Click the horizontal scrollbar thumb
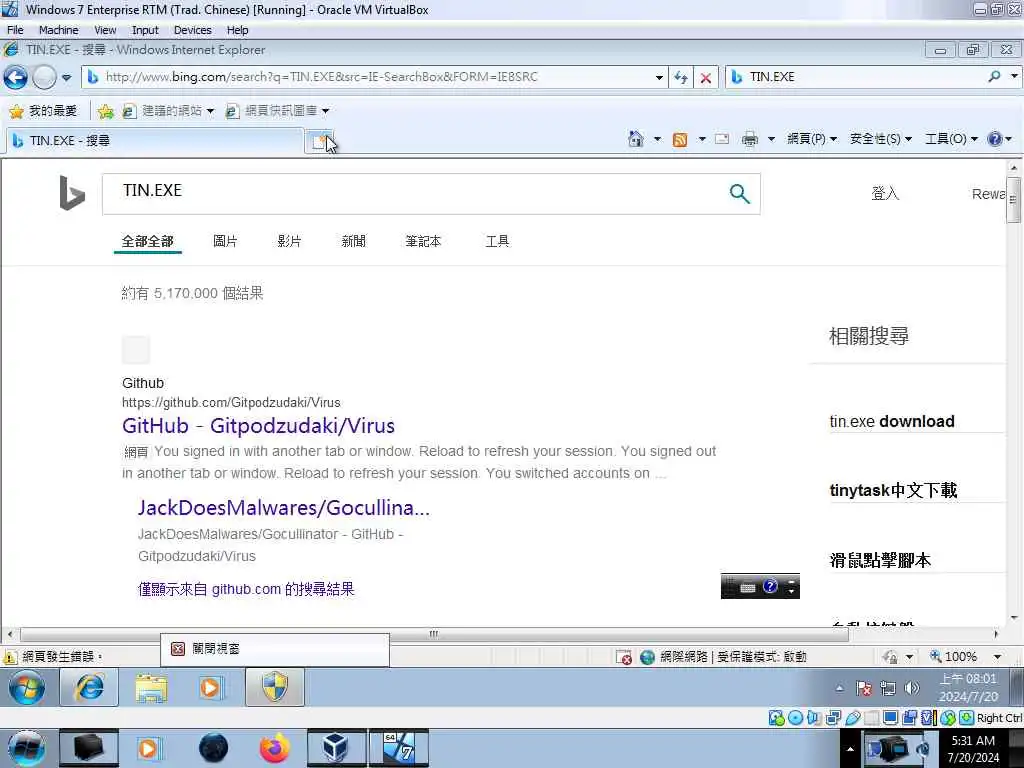This screenshot has width=1024, height=768. pyautogui.click(x=434, y=634)
